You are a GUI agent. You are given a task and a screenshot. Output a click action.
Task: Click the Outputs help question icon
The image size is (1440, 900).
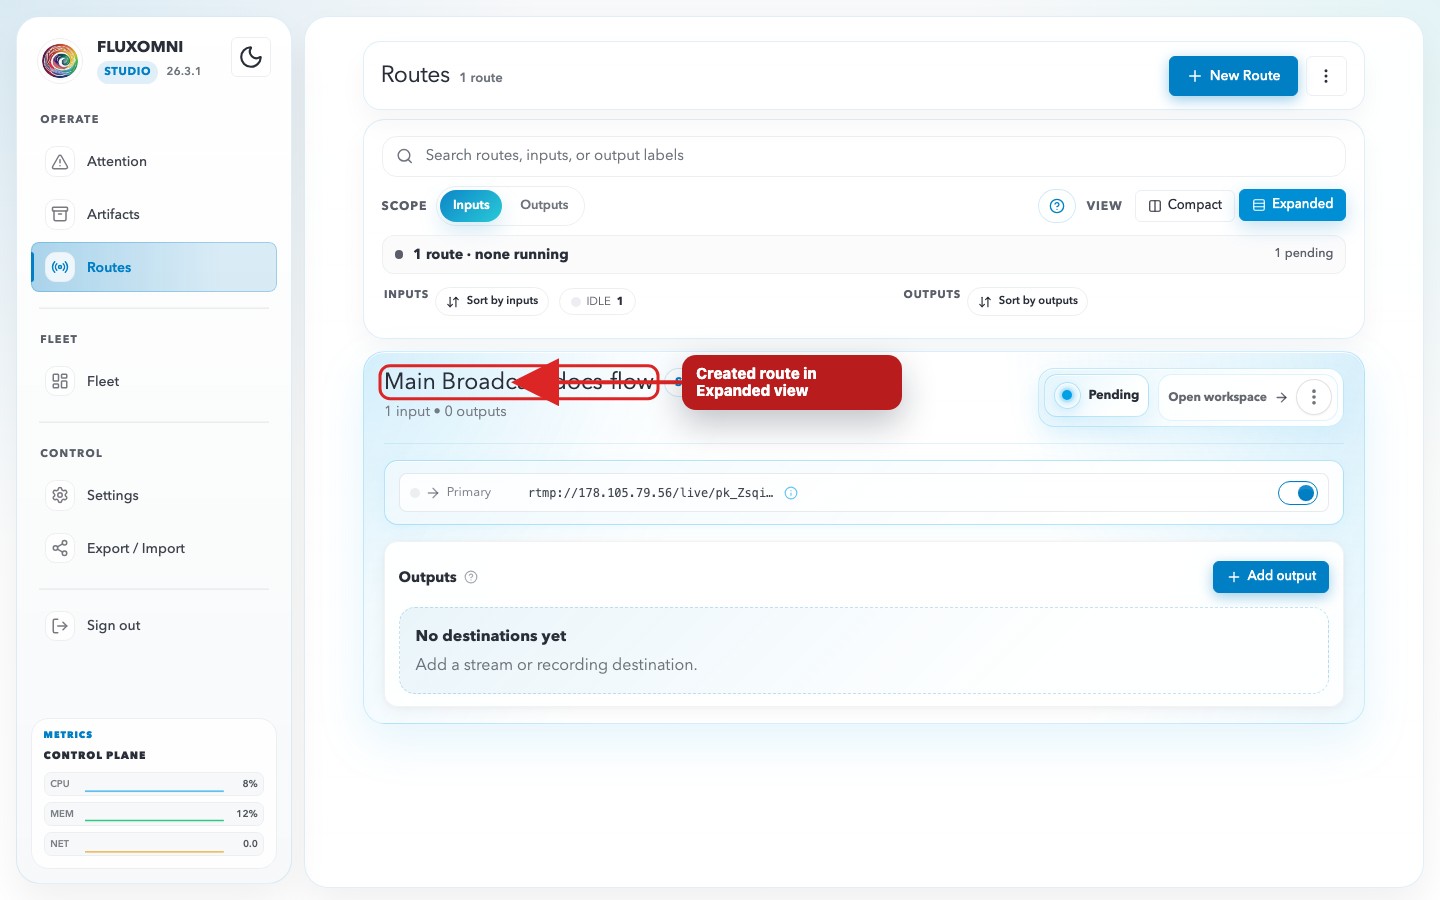(x=471, y=577)
